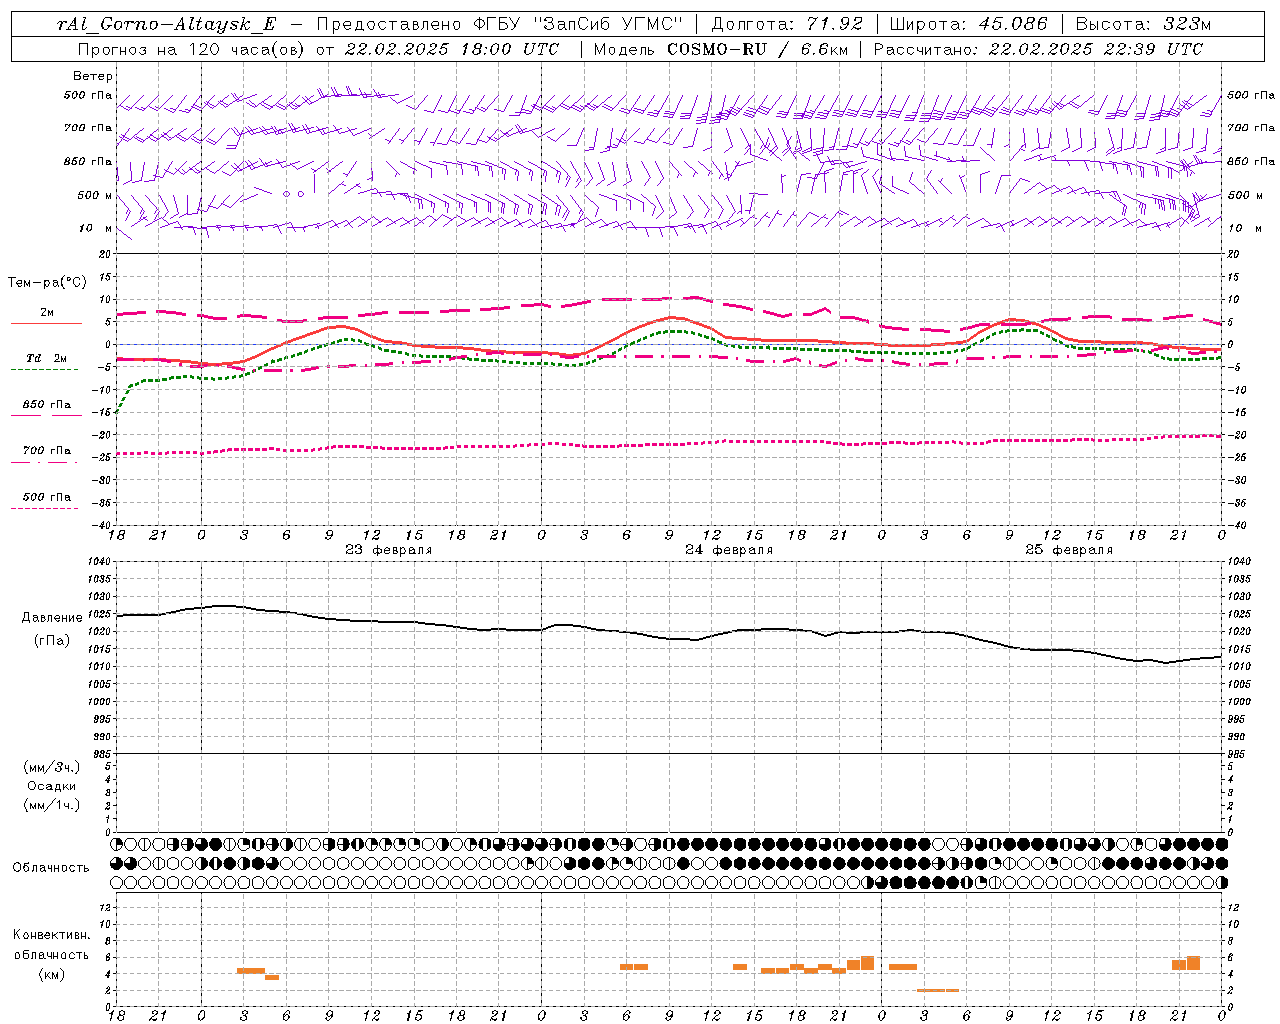Image resolution: width=1280 pixels, height=1024 pixels.
Task: Click the date label 24 февраля
Action: click(729, 550)
